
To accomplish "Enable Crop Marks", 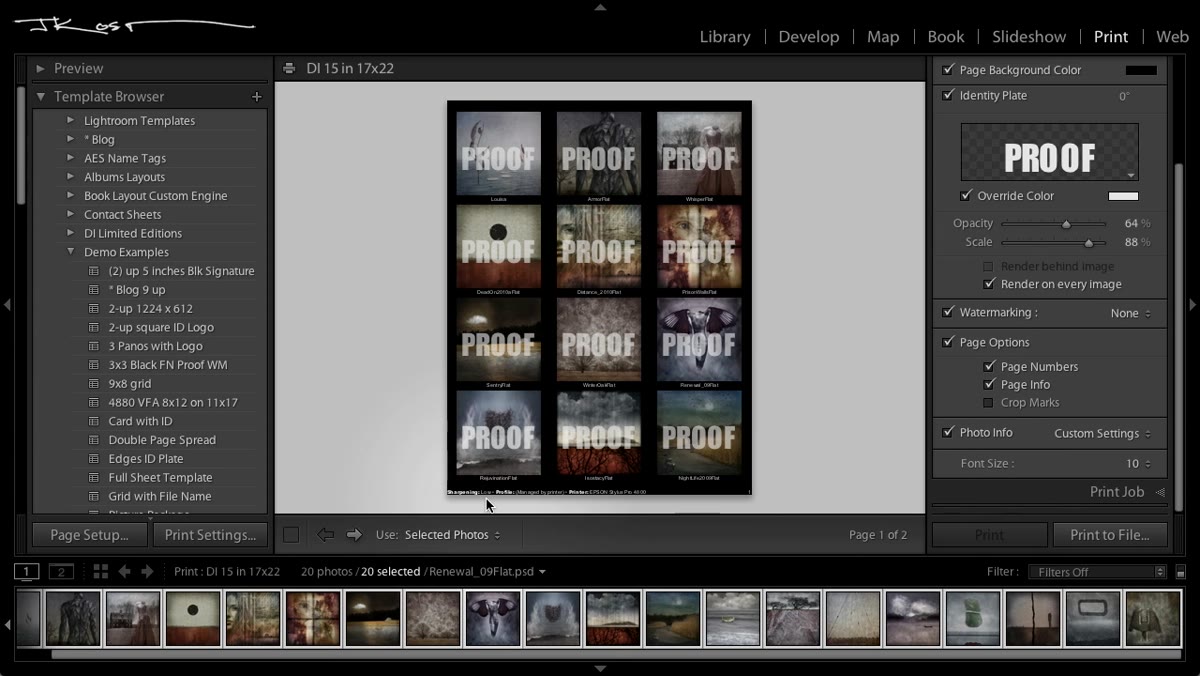I will coord(989,403).
